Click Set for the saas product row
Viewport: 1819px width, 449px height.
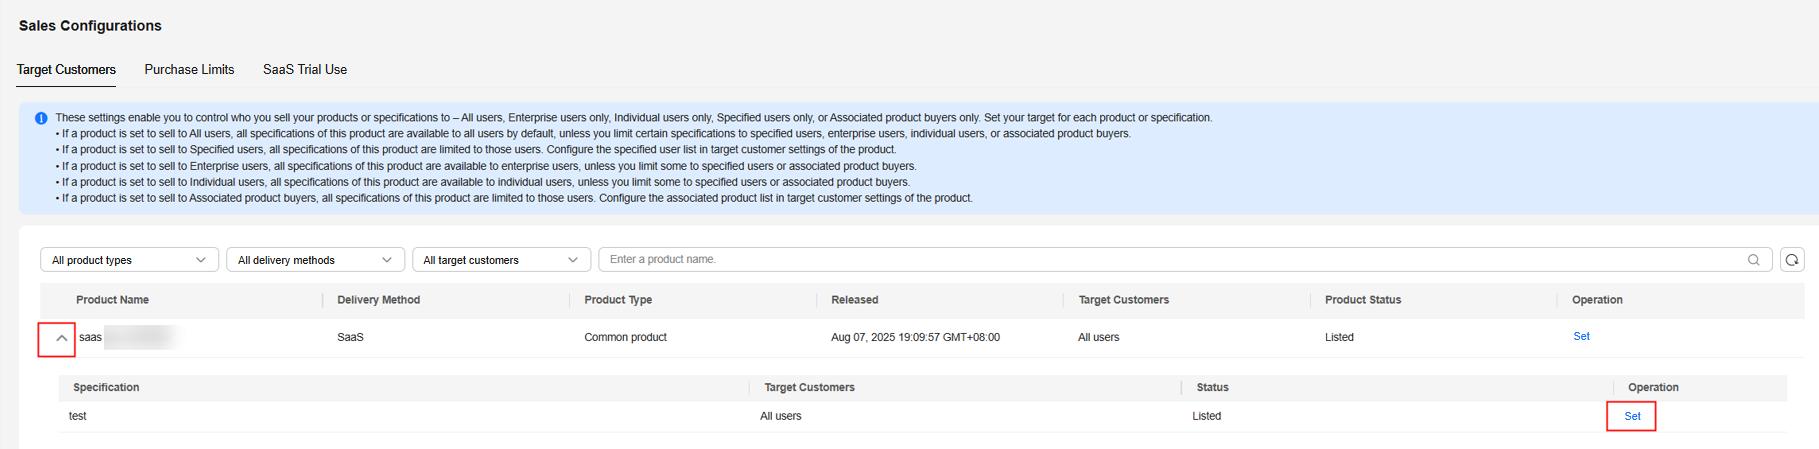1581,337
